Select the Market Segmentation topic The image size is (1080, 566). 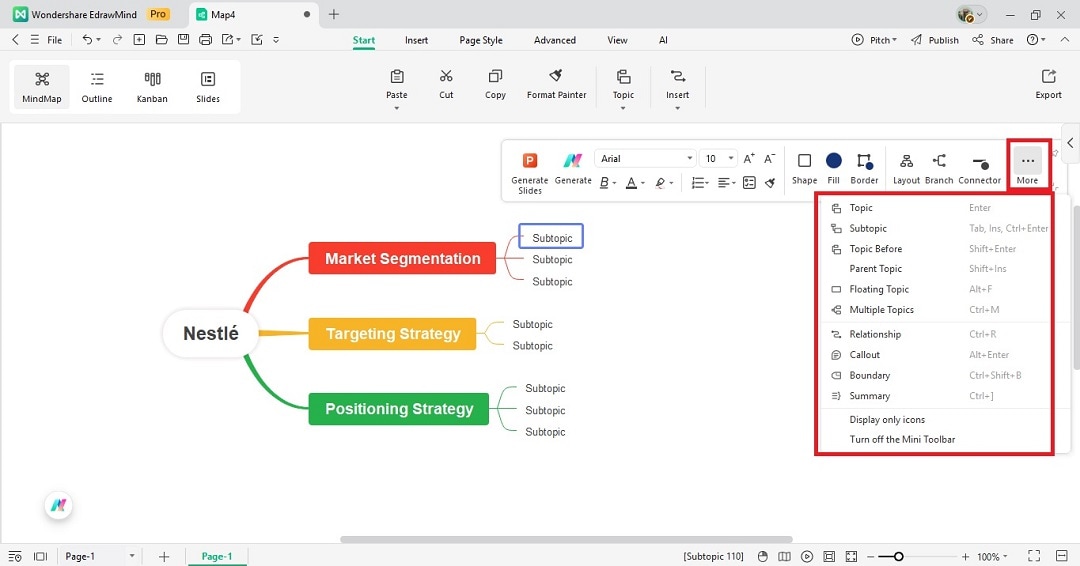click(402, 258)
